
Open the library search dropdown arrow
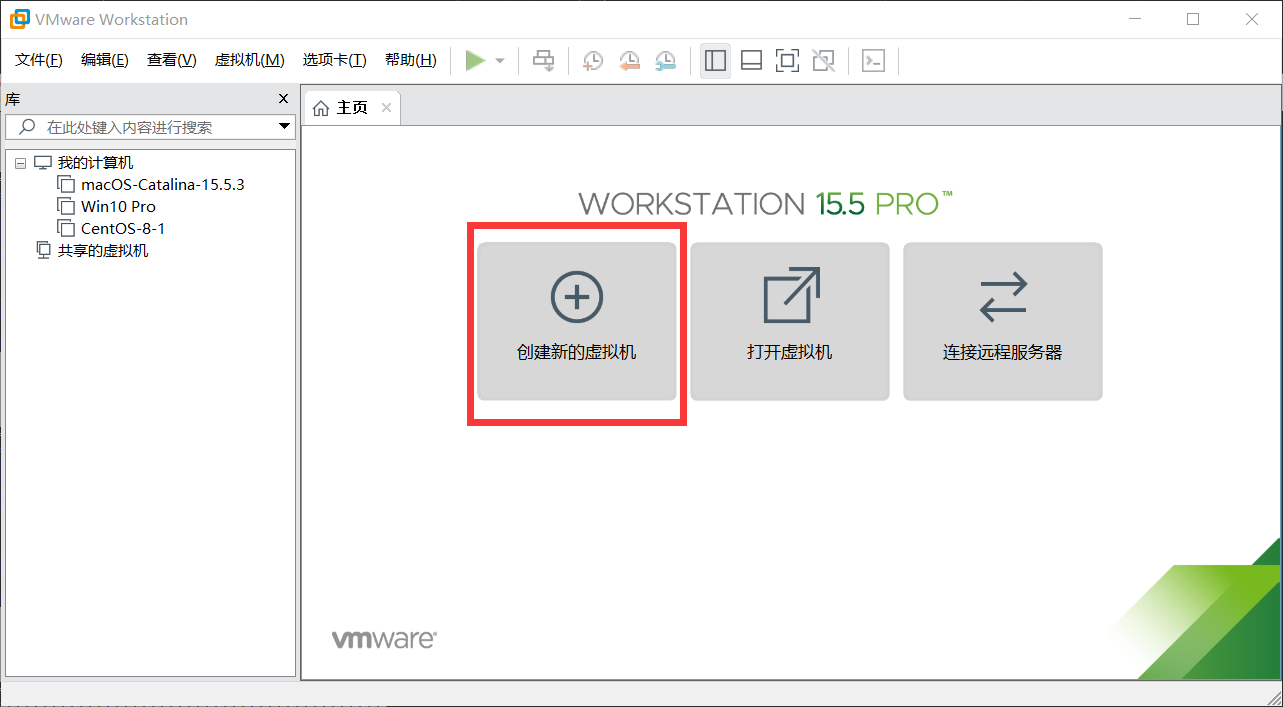[284, 127]
